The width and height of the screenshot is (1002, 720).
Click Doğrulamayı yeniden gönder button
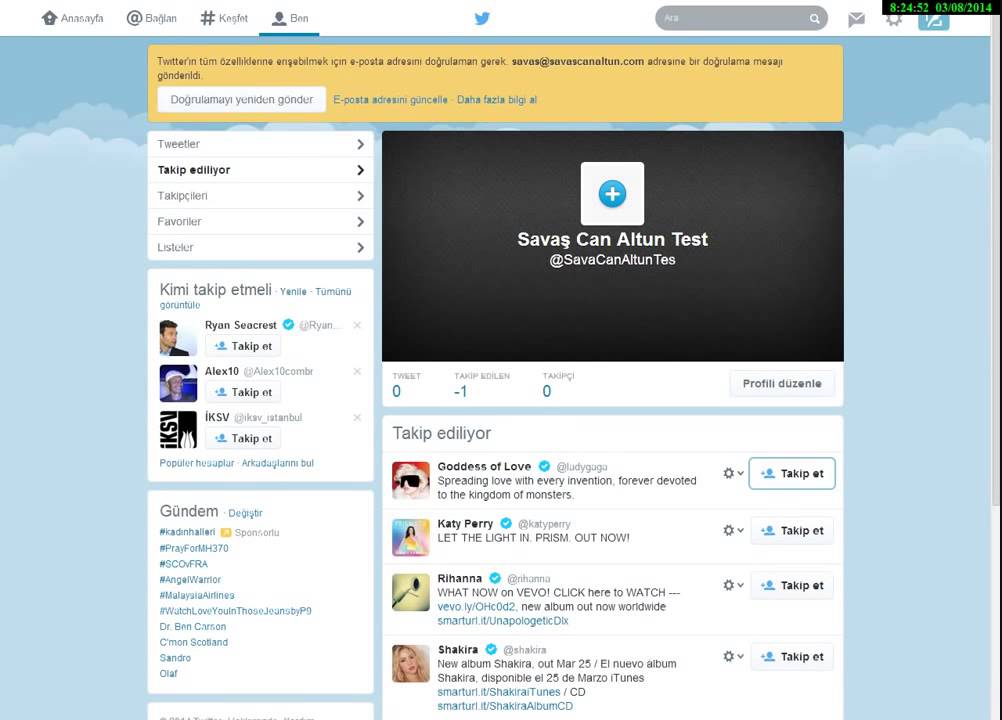point(242,100)
